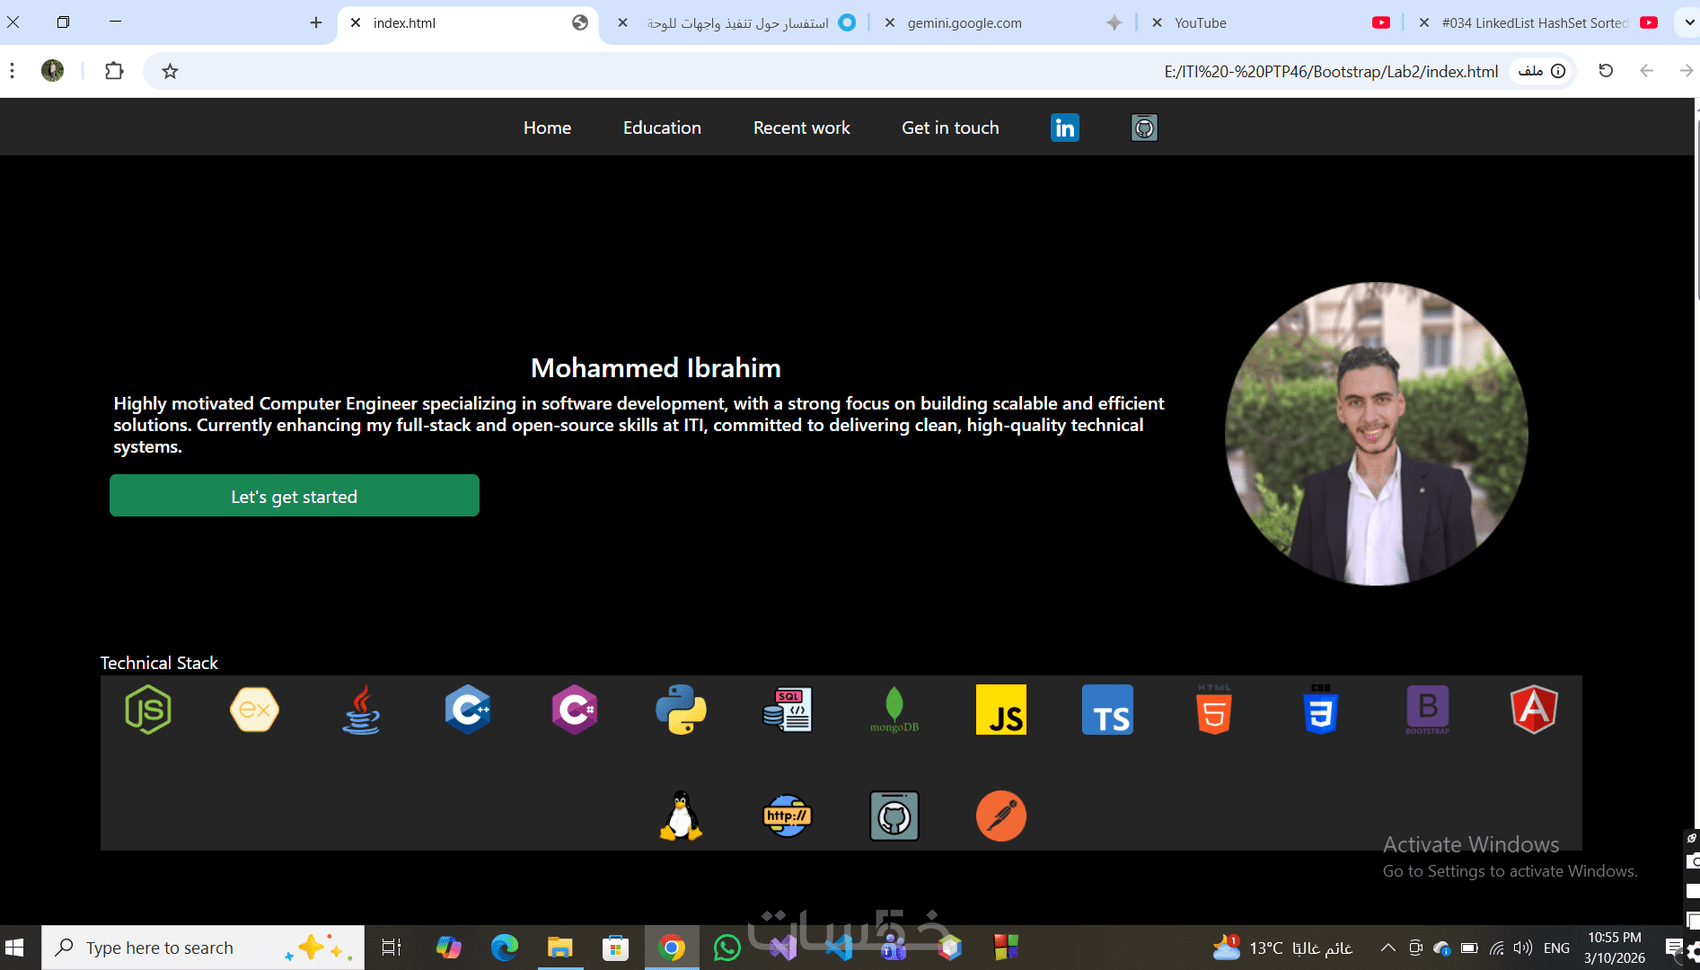Click the SQL database icon

coord(787,710)
